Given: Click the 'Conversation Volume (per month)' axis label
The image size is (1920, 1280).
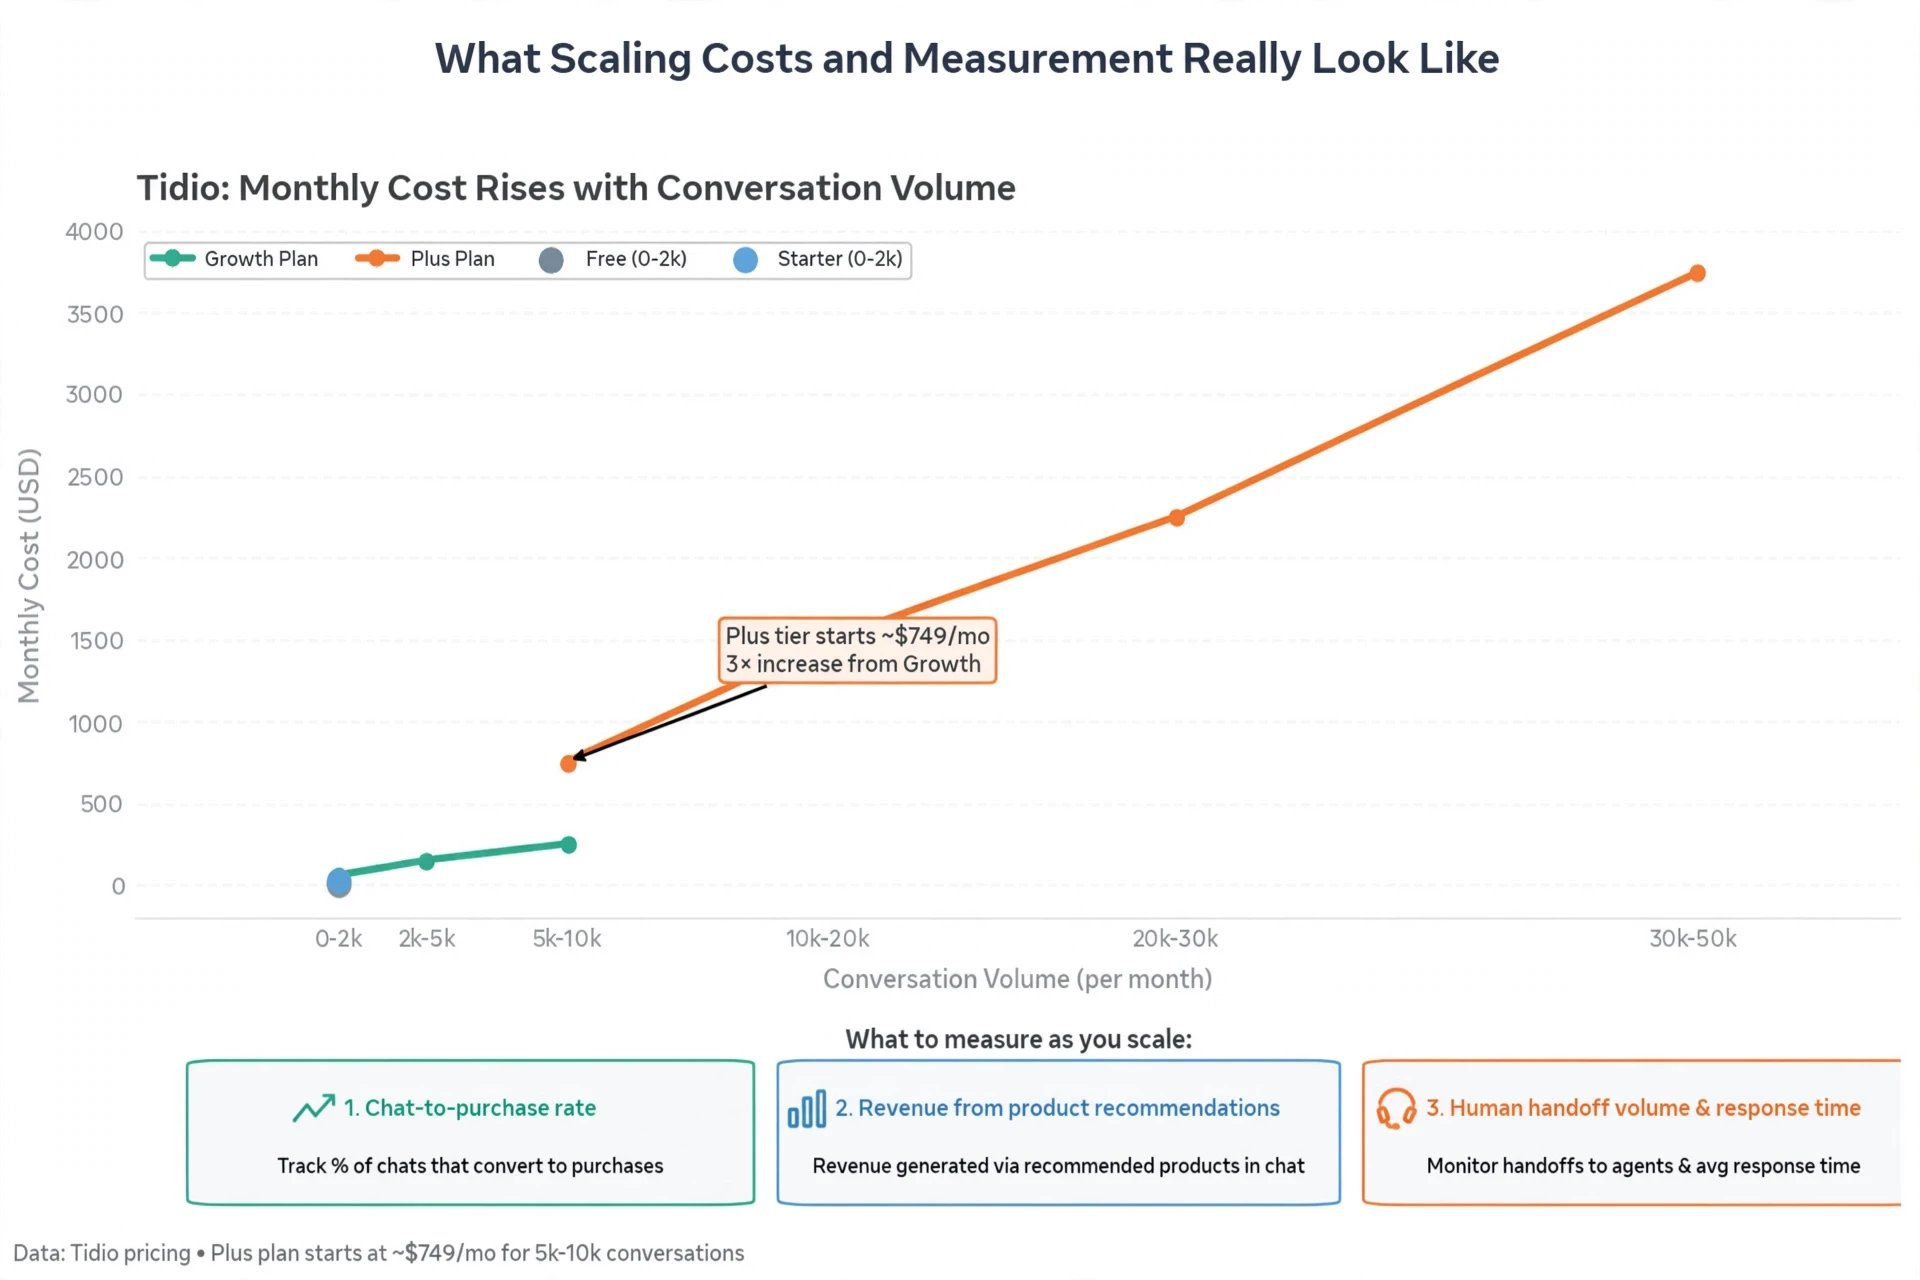Looking at the screenshot, I should pos(1017,979).
